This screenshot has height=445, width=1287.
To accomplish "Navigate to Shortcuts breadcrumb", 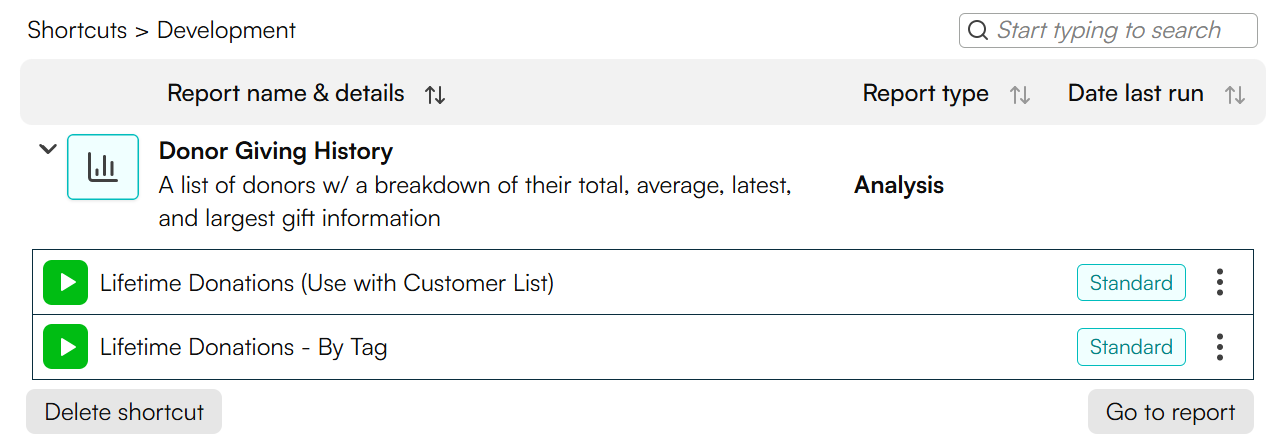I will click(77, 30).
